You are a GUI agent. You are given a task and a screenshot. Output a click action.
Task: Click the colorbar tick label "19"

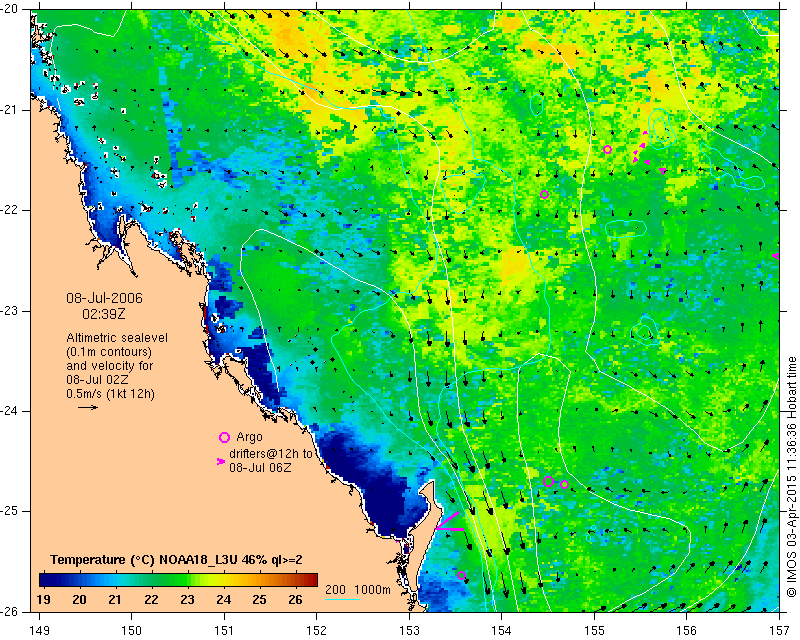click(x=43, y=600)
